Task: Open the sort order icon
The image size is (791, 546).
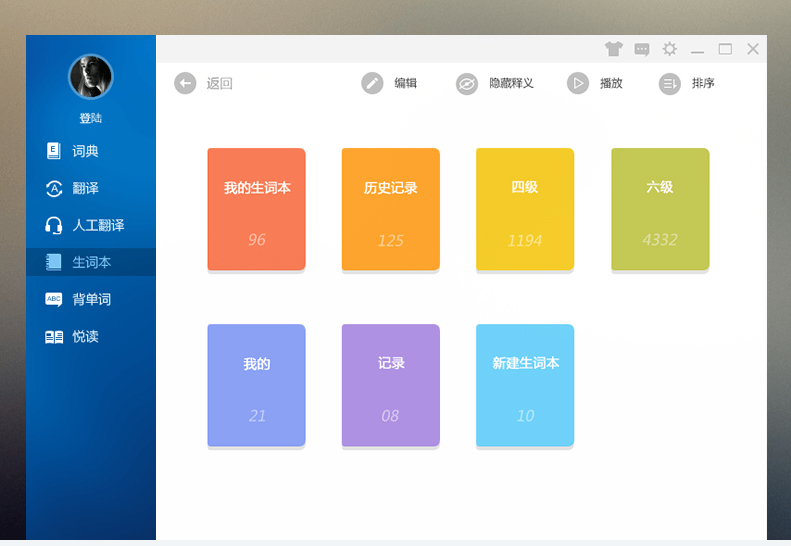Action: point(669,84)
